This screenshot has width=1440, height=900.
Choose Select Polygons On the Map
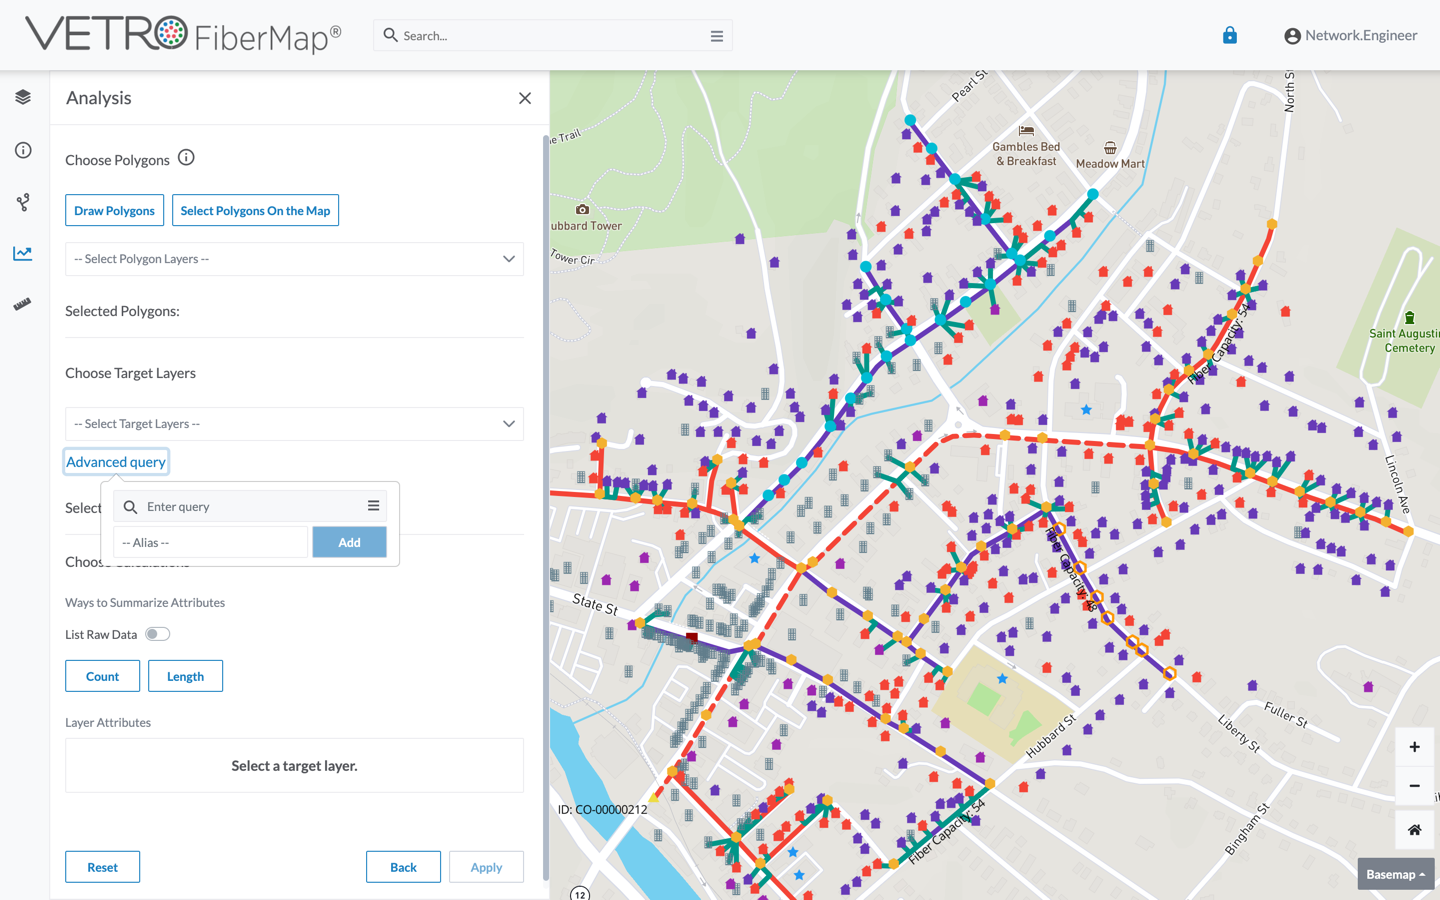click(x=255, y=210)
